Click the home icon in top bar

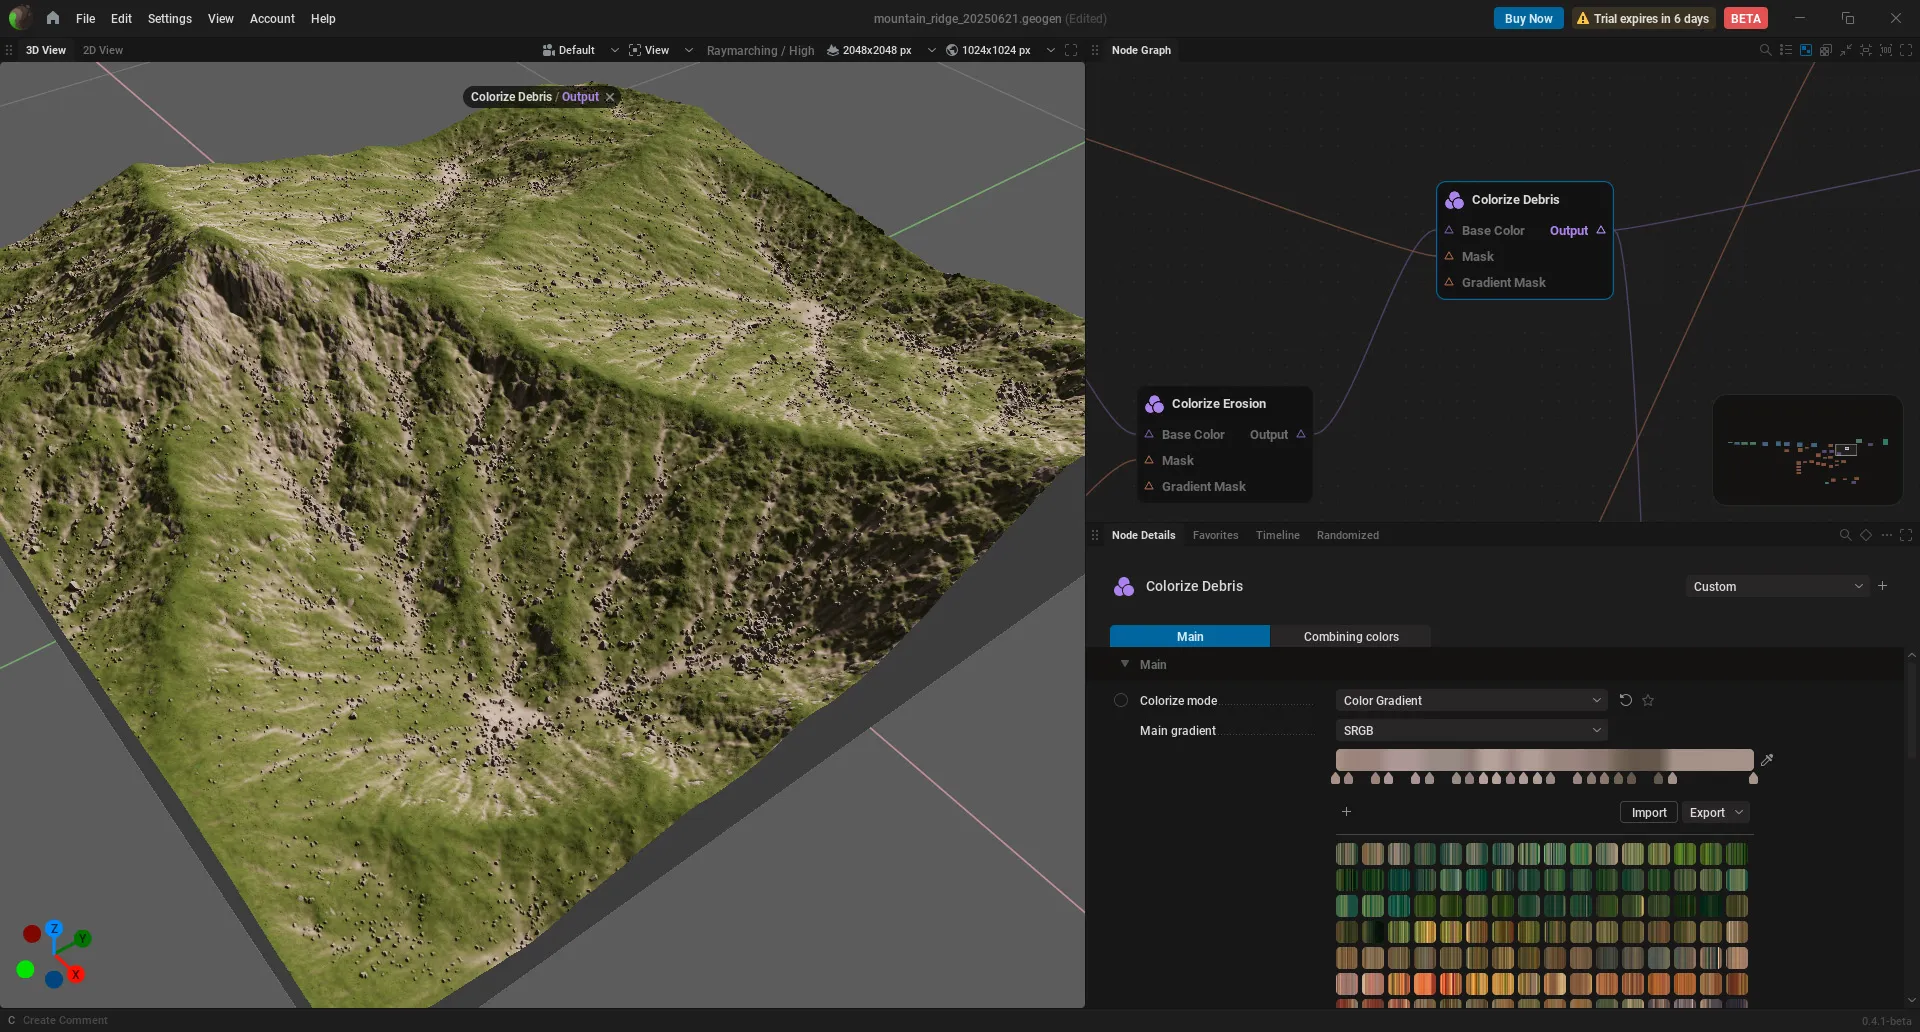[53, 18]
